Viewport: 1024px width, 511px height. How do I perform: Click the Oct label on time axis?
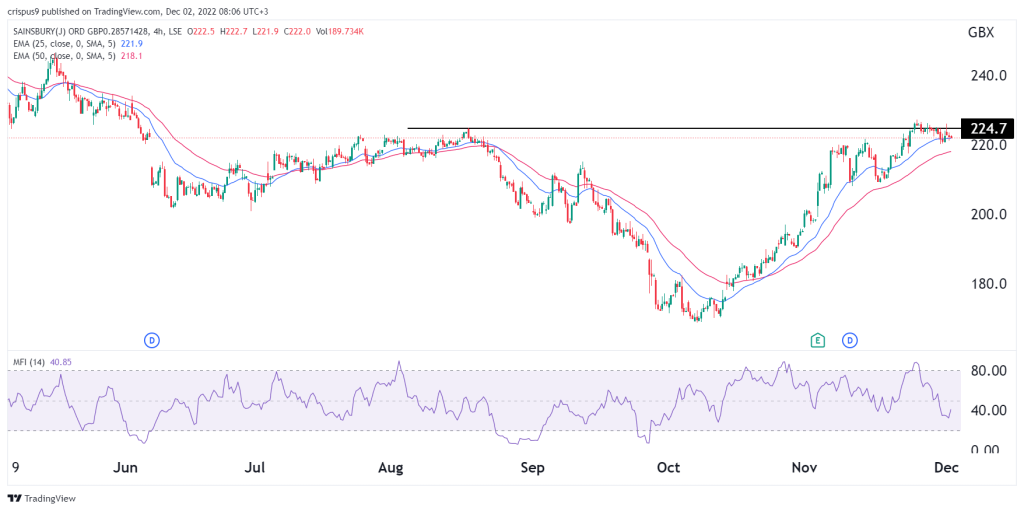tap(669, 468)
